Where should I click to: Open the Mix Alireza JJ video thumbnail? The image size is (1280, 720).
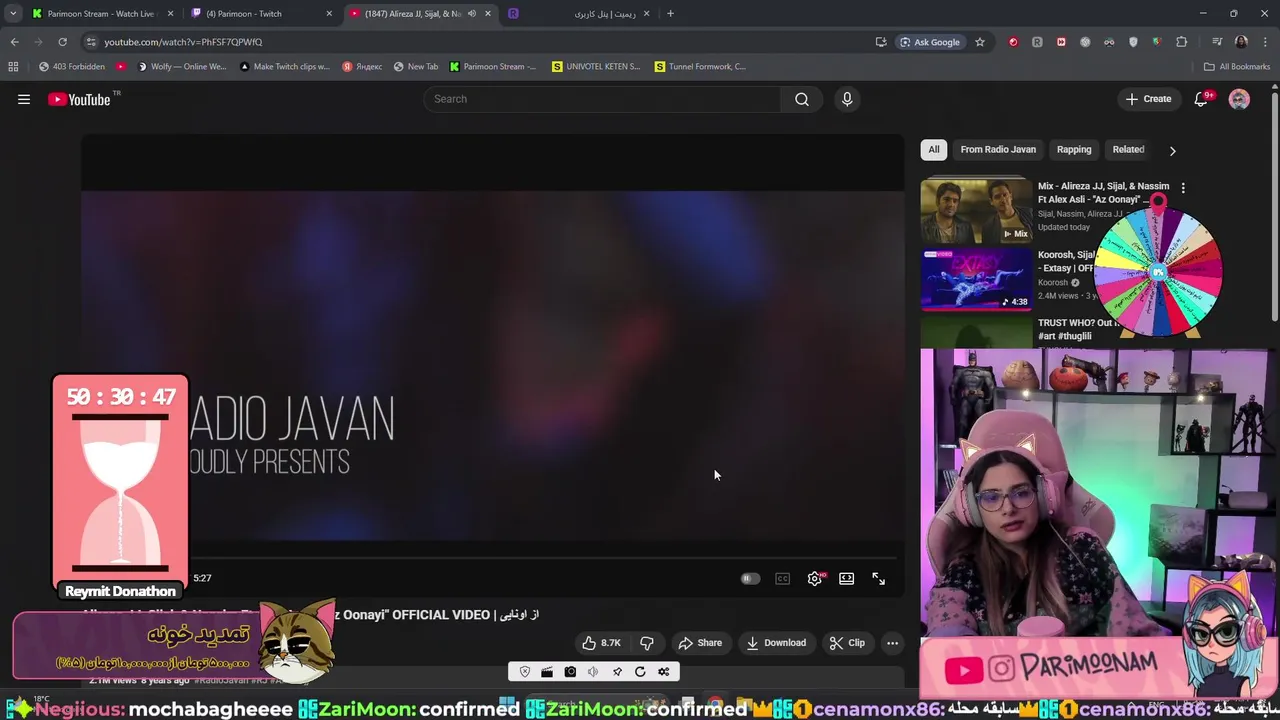976,210
